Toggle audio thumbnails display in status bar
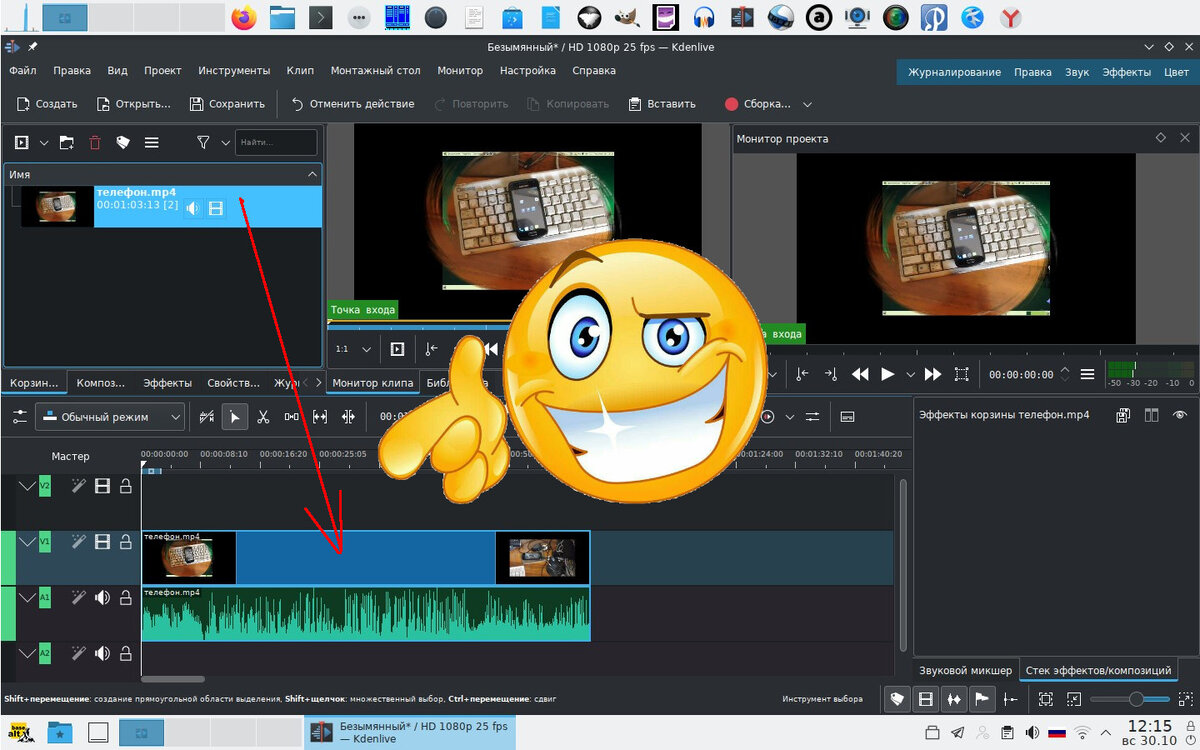1200x750 pixels. click(x=954, y=700)
